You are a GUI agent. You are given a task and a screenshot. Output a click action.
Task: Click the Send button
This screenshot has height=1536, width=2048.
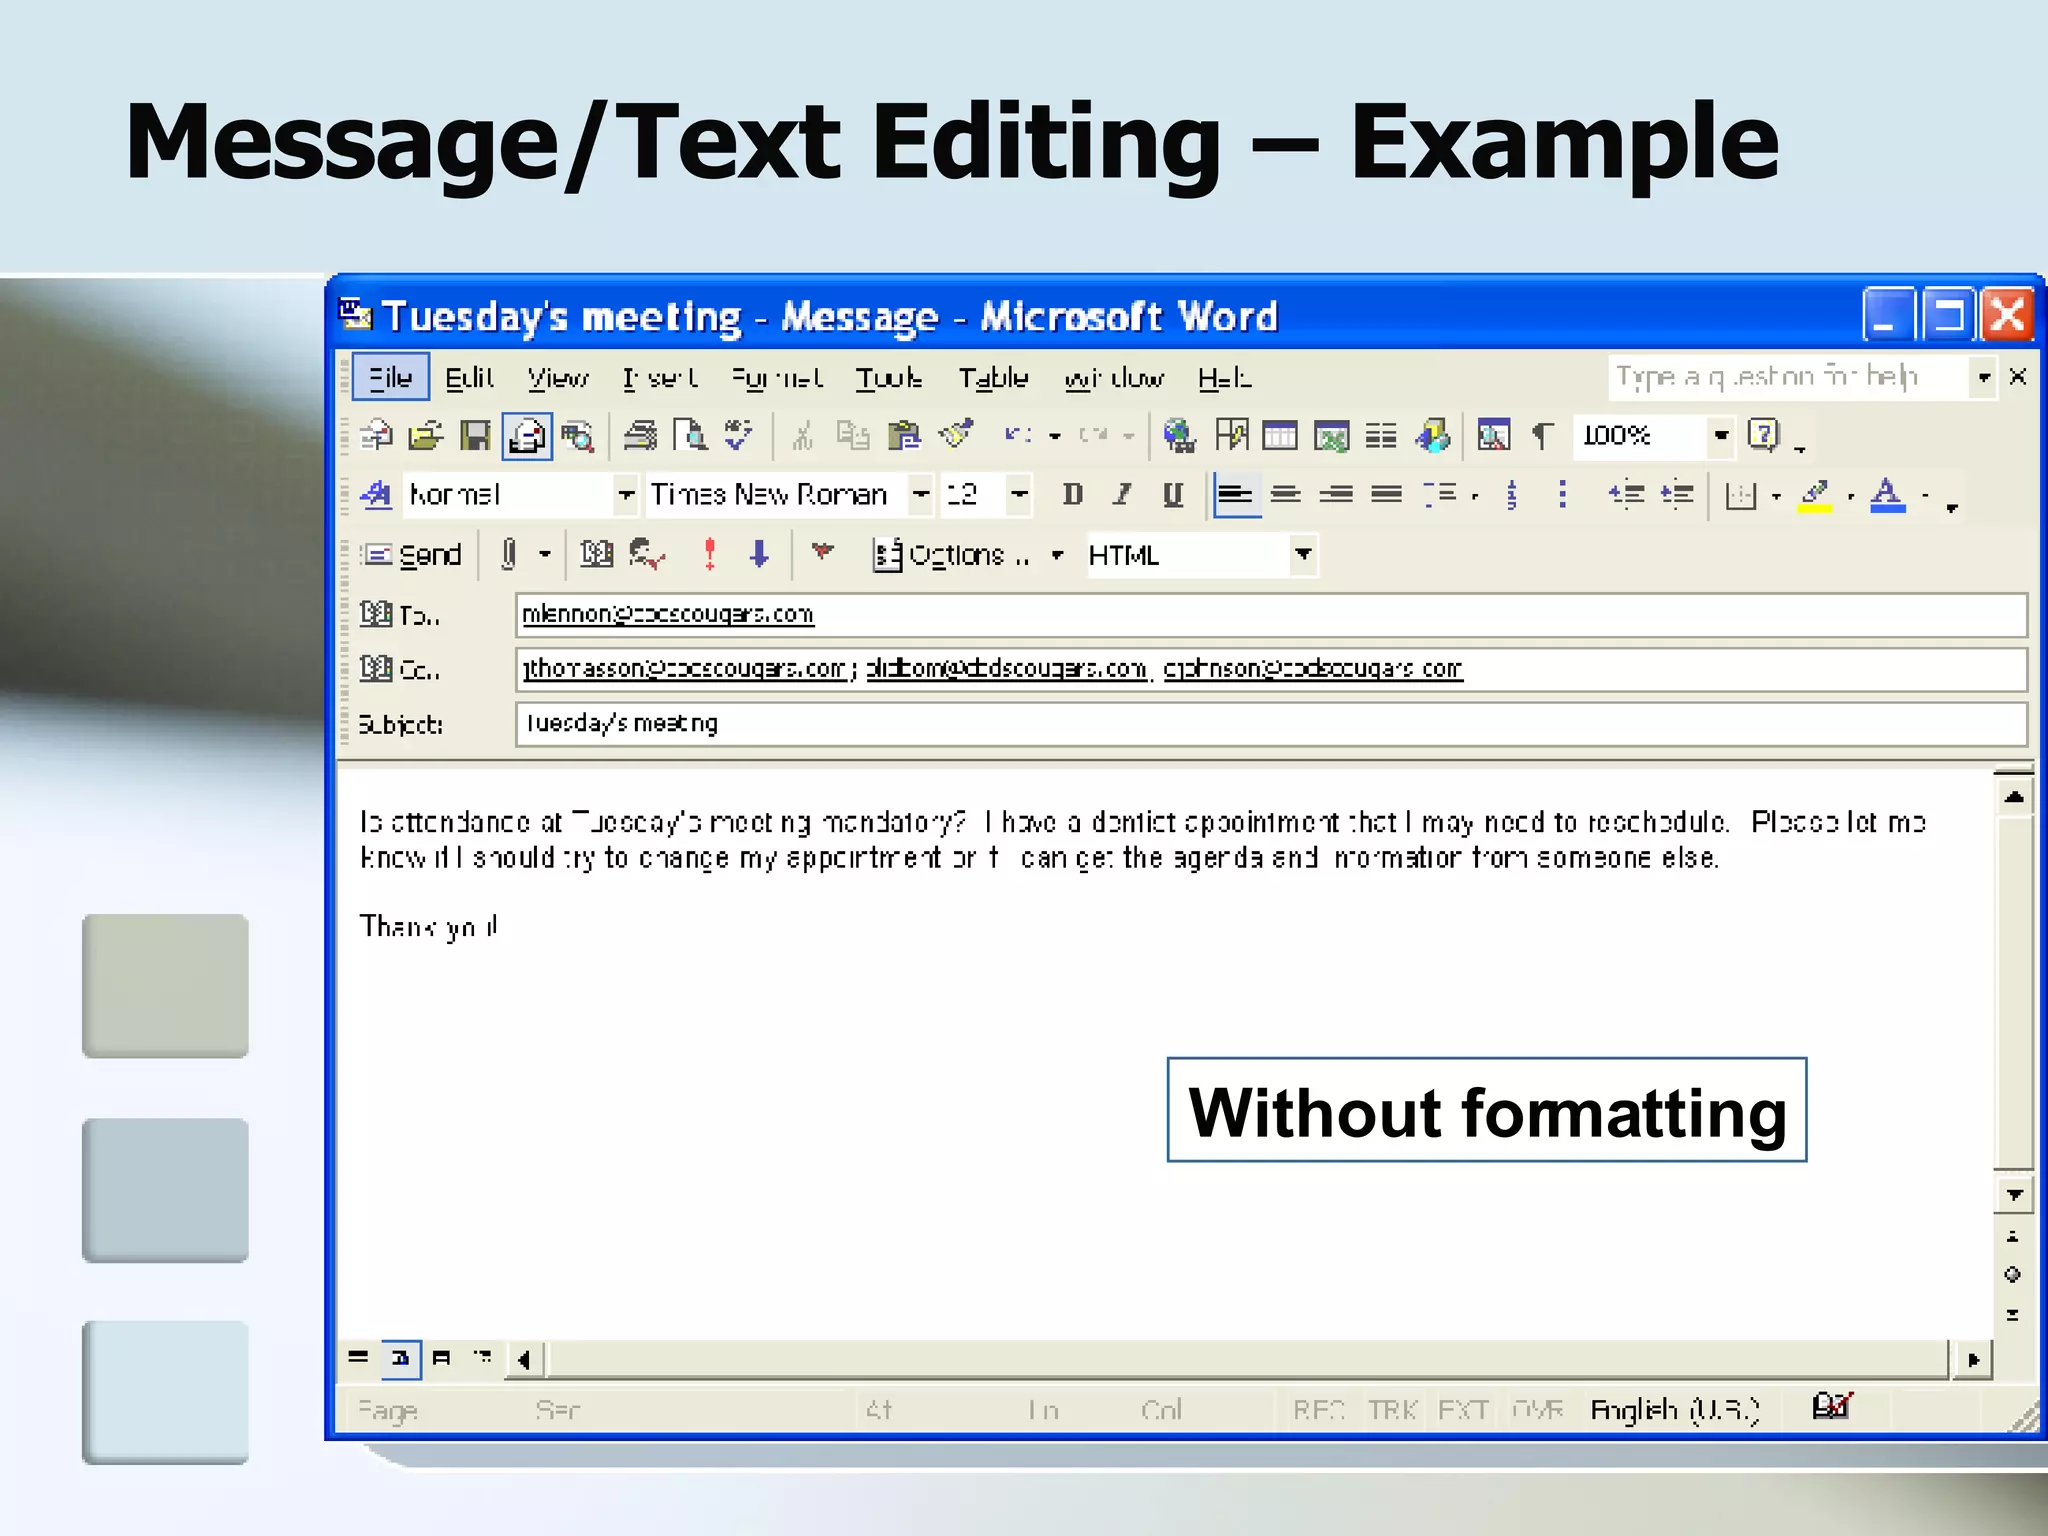point(412,554)
